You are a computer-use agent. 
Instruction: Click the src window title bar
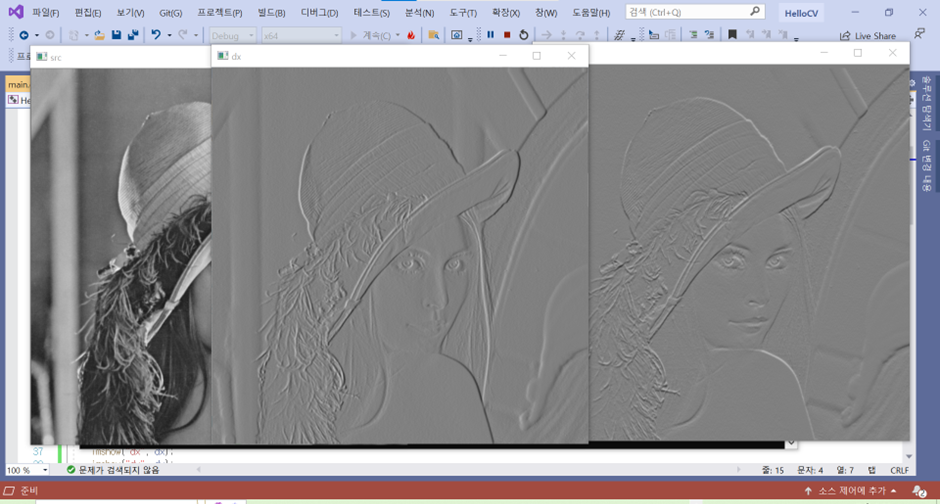[x=120, y=57]
